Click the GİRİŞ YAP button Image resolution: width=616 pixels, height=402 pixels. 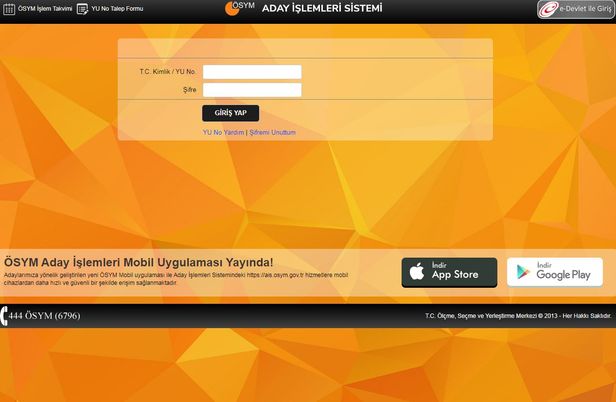pyautogui.click(x=231, y=113)
